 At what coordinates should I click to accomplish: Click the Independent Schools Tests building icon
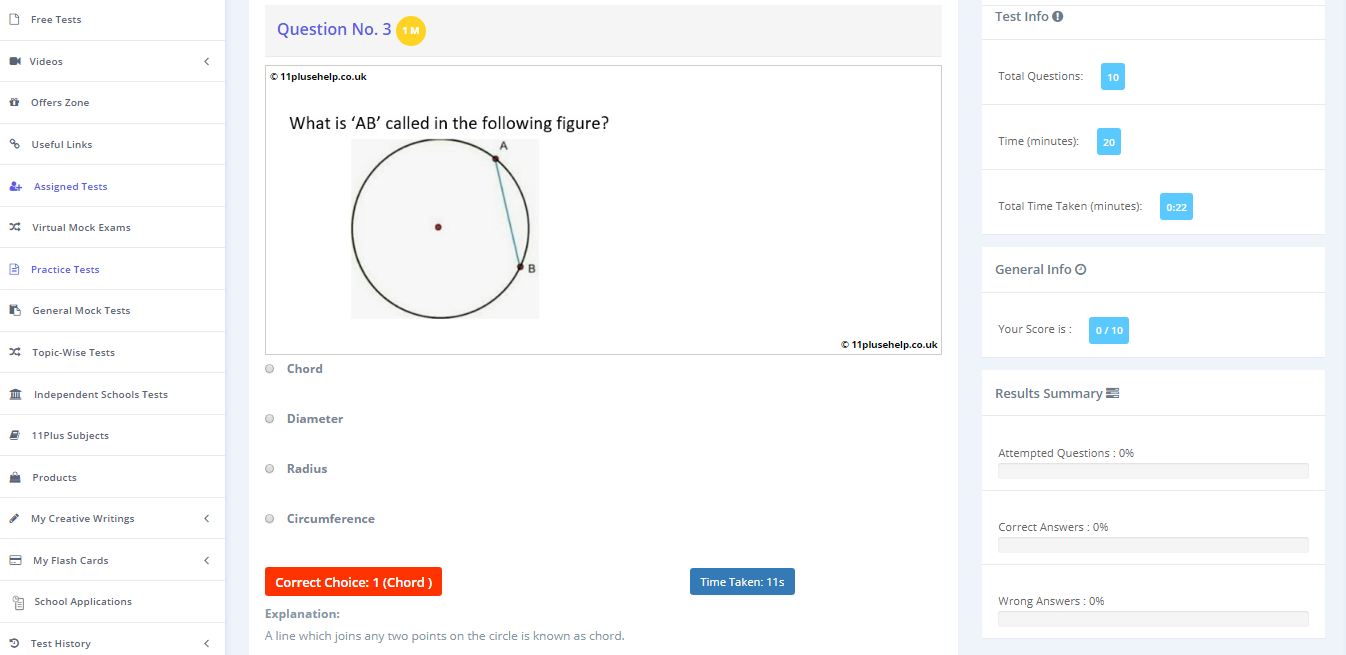pyautogui.click(x=15, y=394)
